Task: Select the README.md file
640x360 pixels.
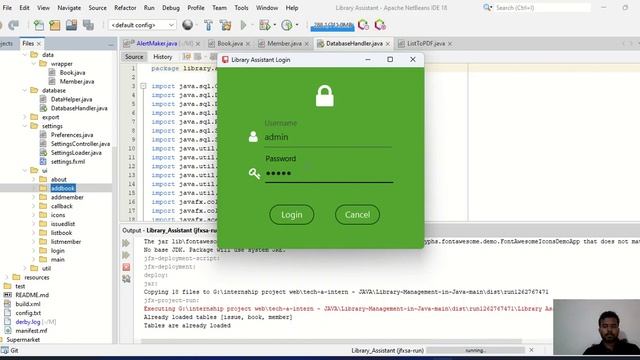Action: pyautogui.click(x=32, y=295)
